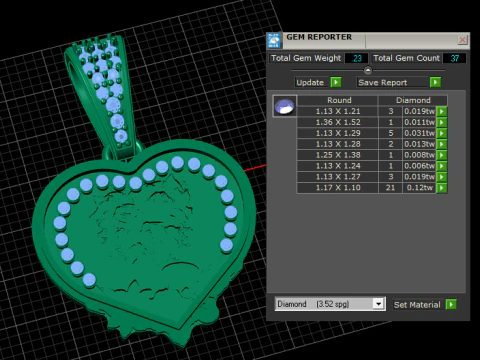Click the Total Gem Weight label

click(306, 58)
